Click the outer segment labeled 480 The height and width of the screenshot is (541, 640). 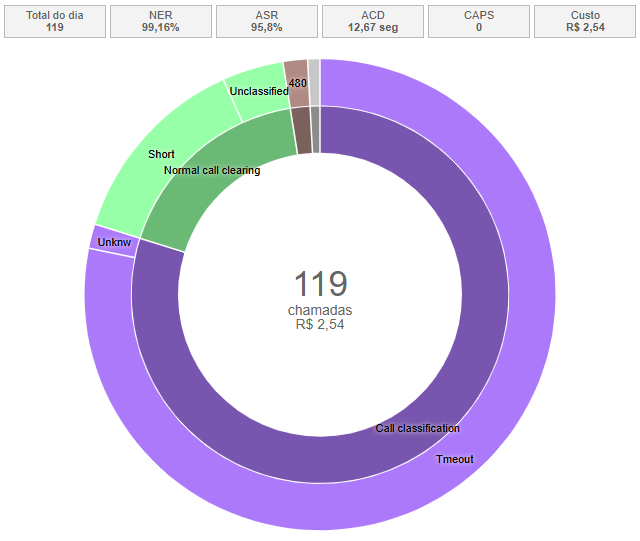coord(297,84)
